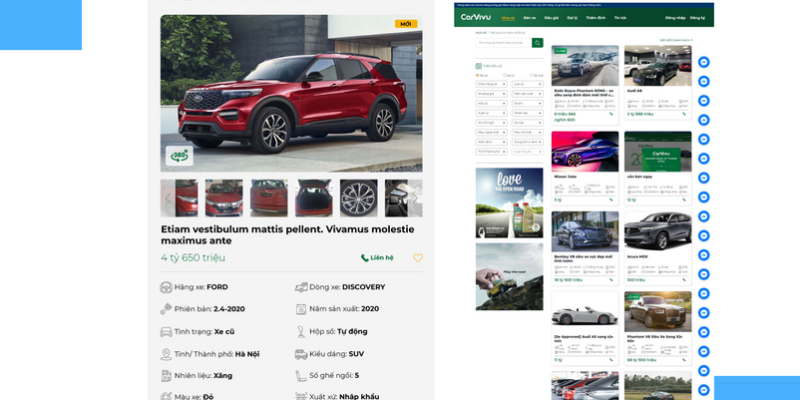The width and height of the screenshot is (800, 400).
Task: Click the filter icon beside Thêm bộ lọc
Action: tap(480, 66)
